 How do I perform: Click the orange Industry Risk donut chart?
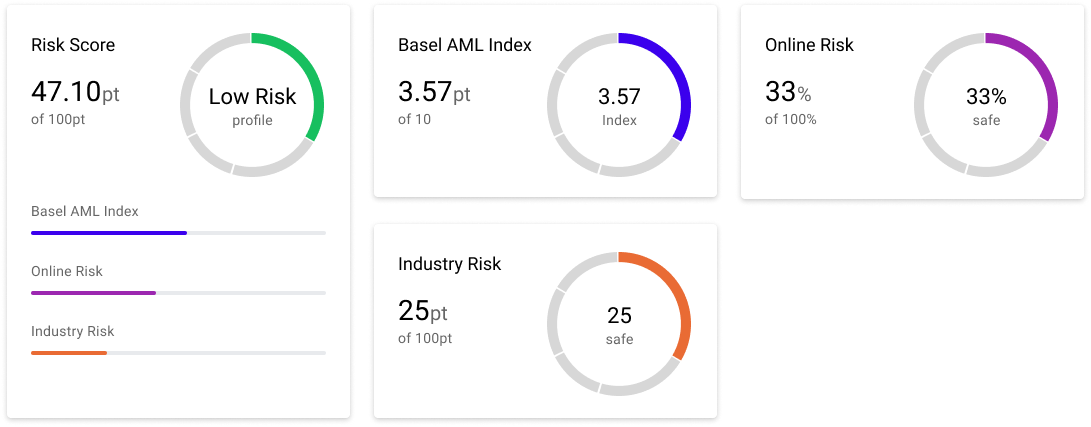coord(619,323)
